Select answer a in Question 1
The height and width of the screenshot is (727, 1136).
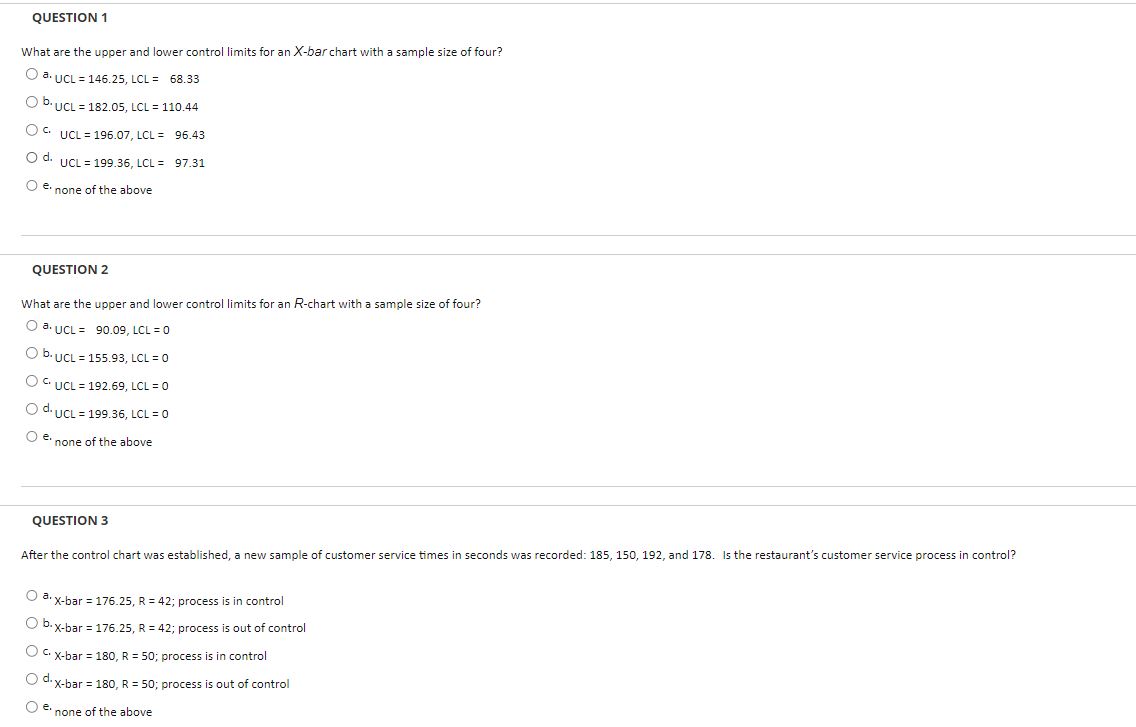point(31,73)
